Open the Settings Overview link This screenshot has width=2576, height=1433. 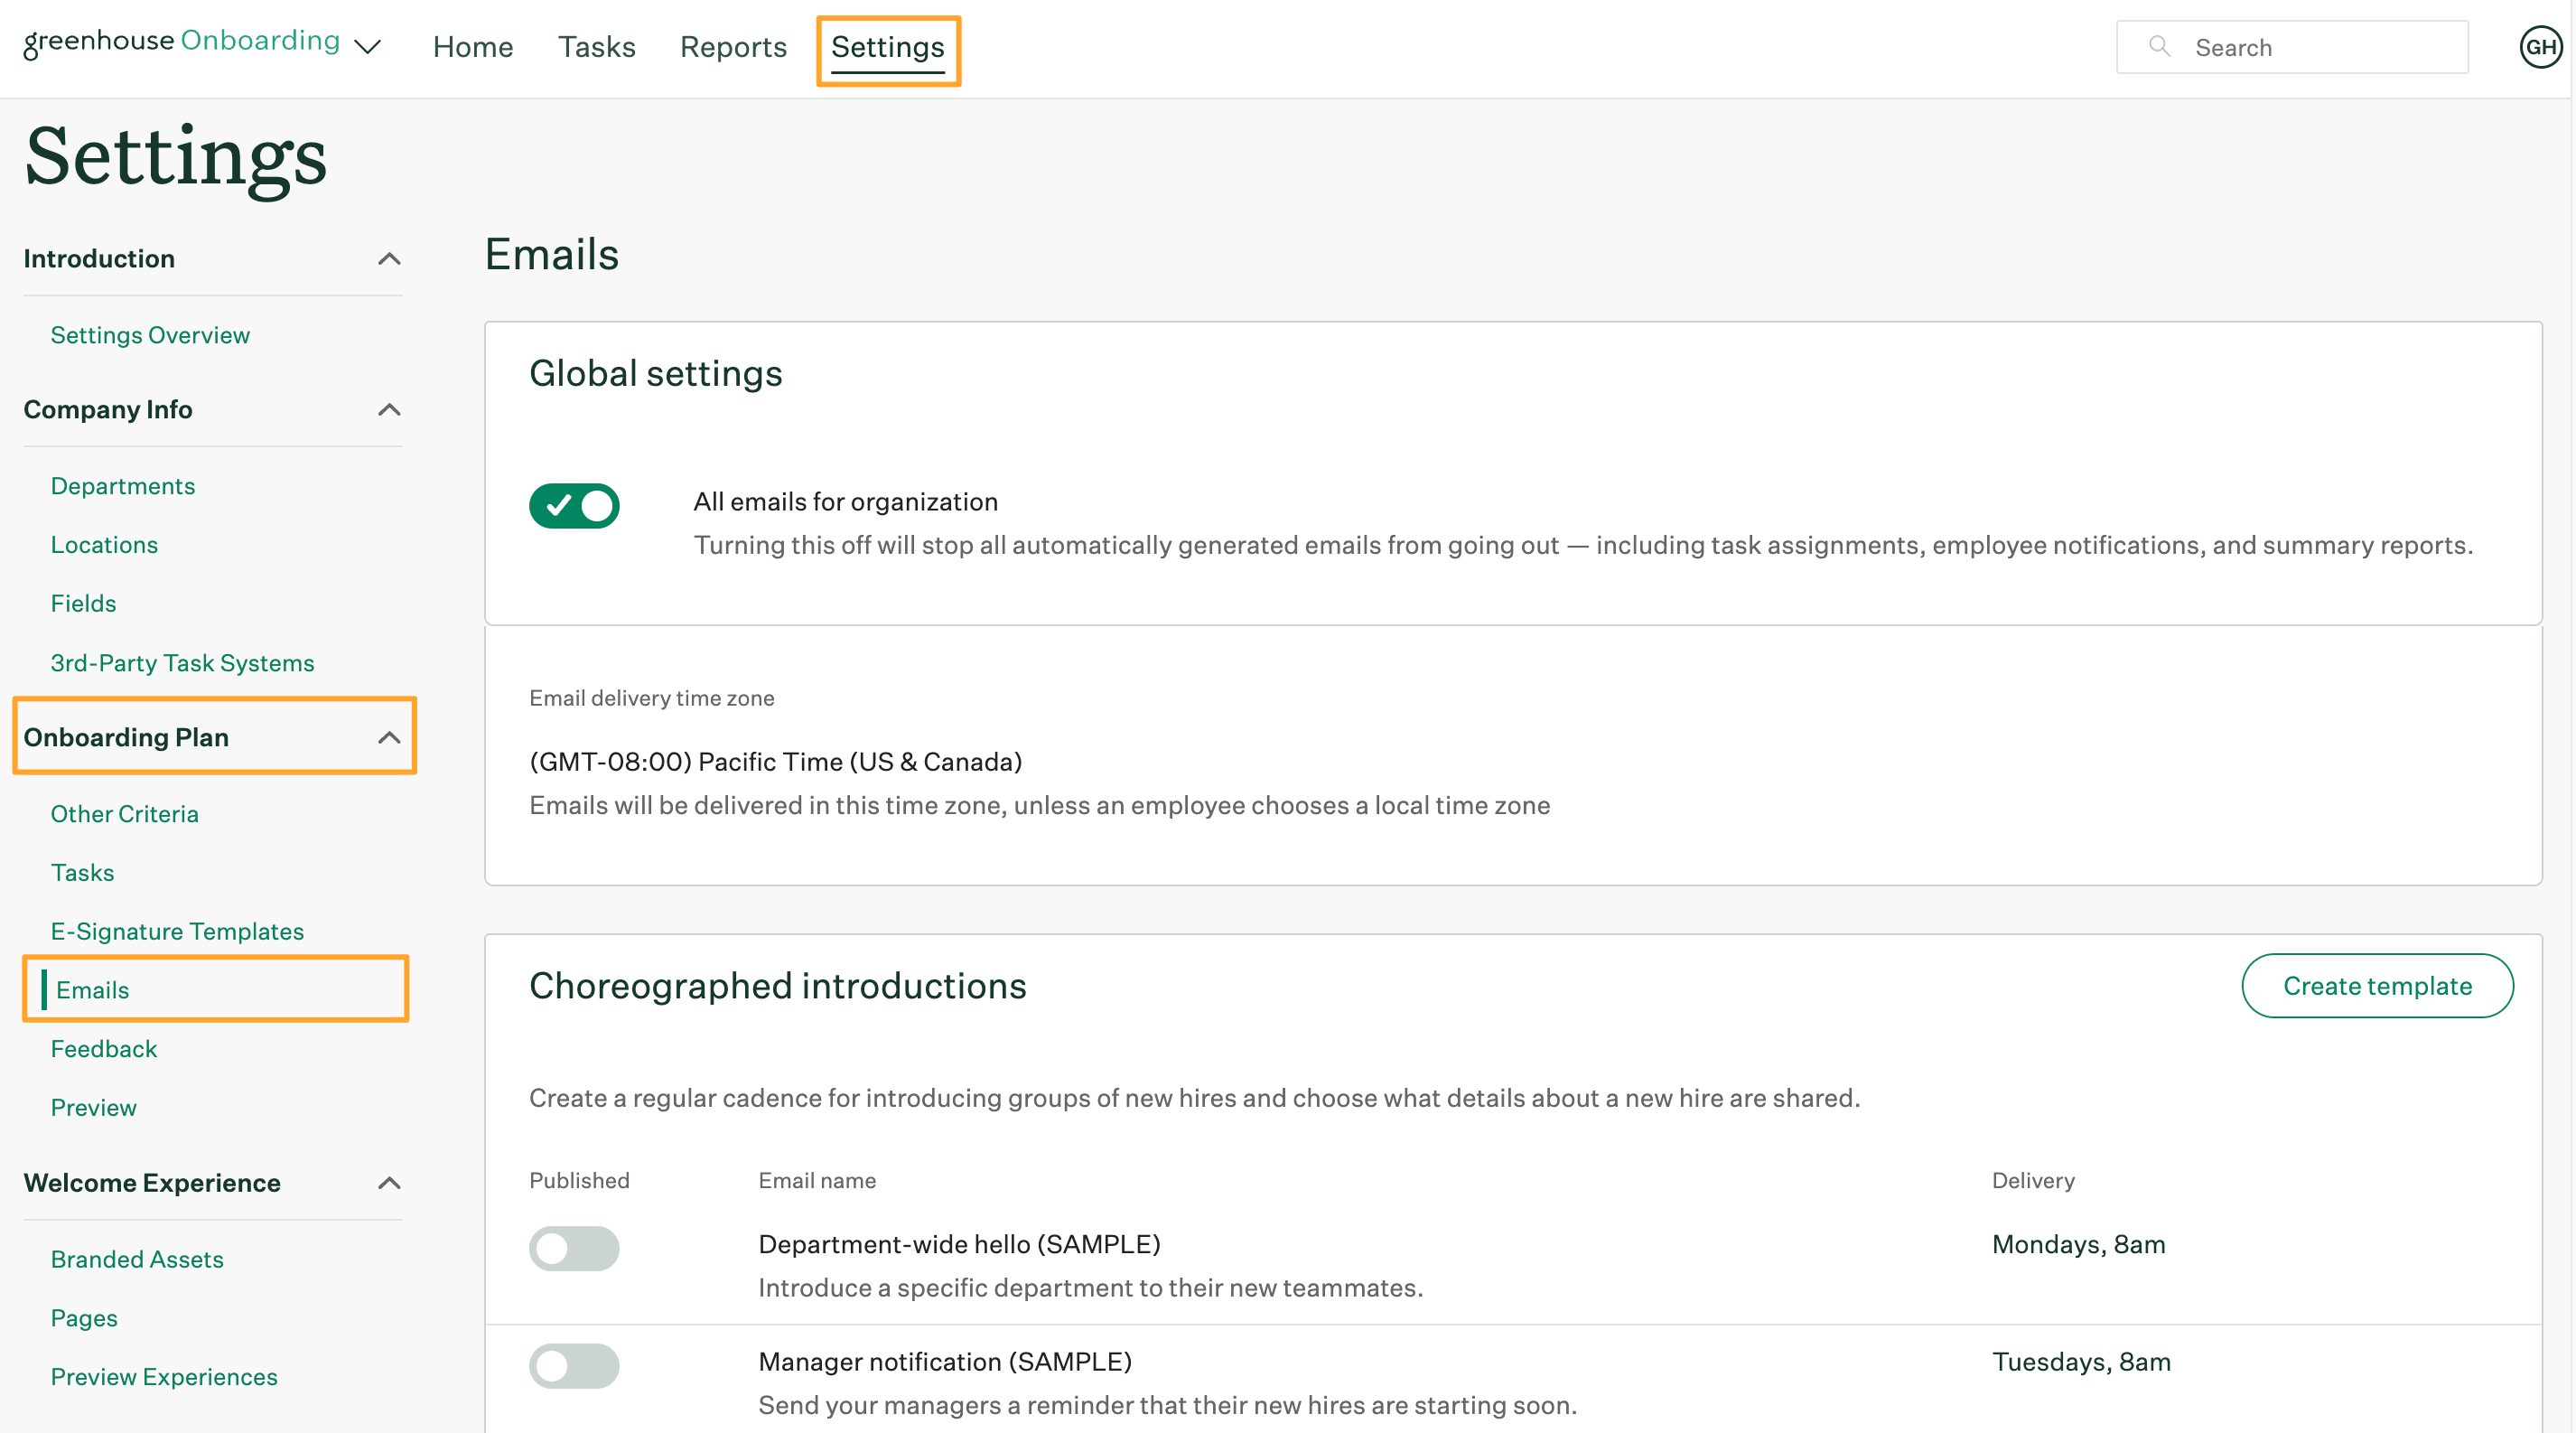point(150,333)
